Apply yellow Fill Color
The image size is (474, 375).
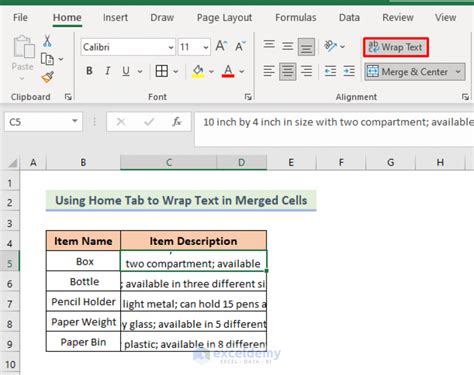click(198, 71)
